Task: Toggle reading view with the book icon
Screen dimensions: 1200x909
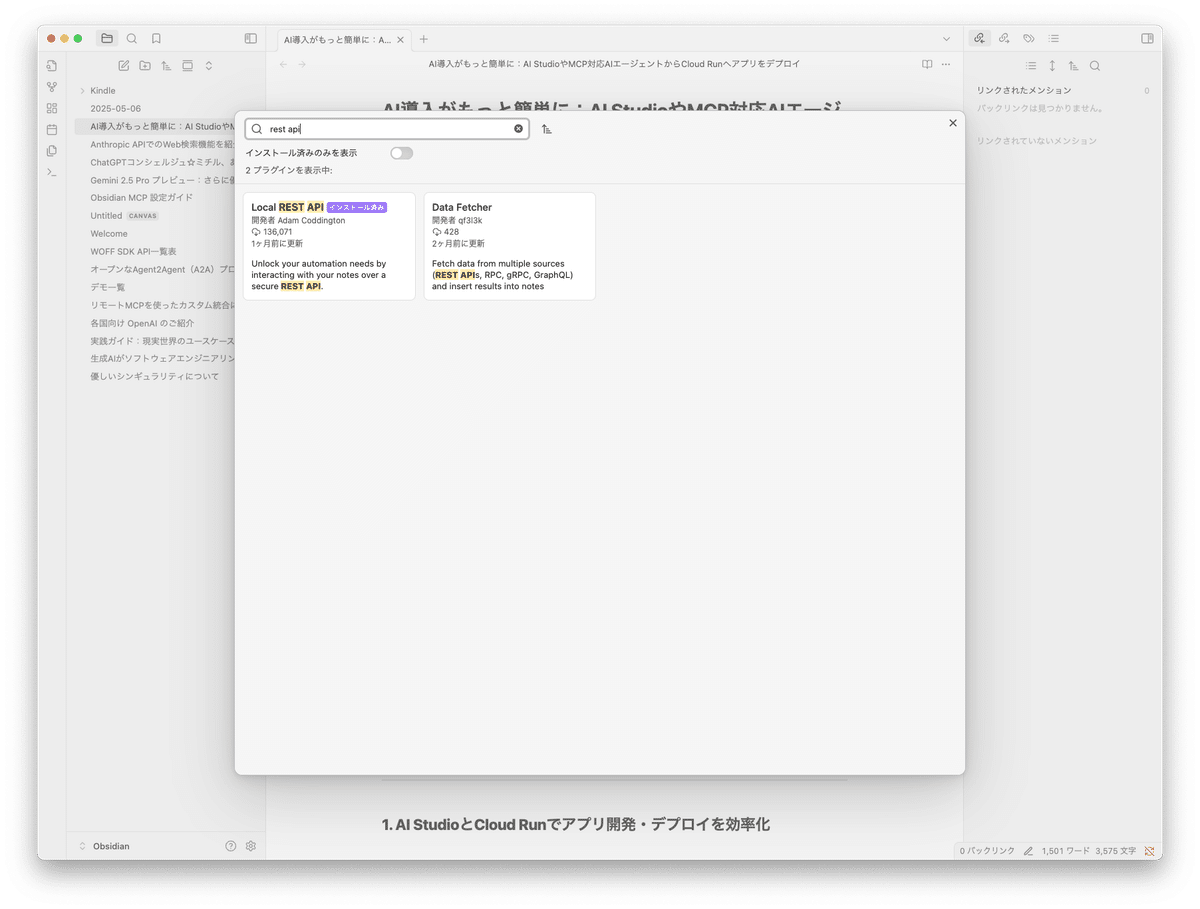Action: (926, 63)
